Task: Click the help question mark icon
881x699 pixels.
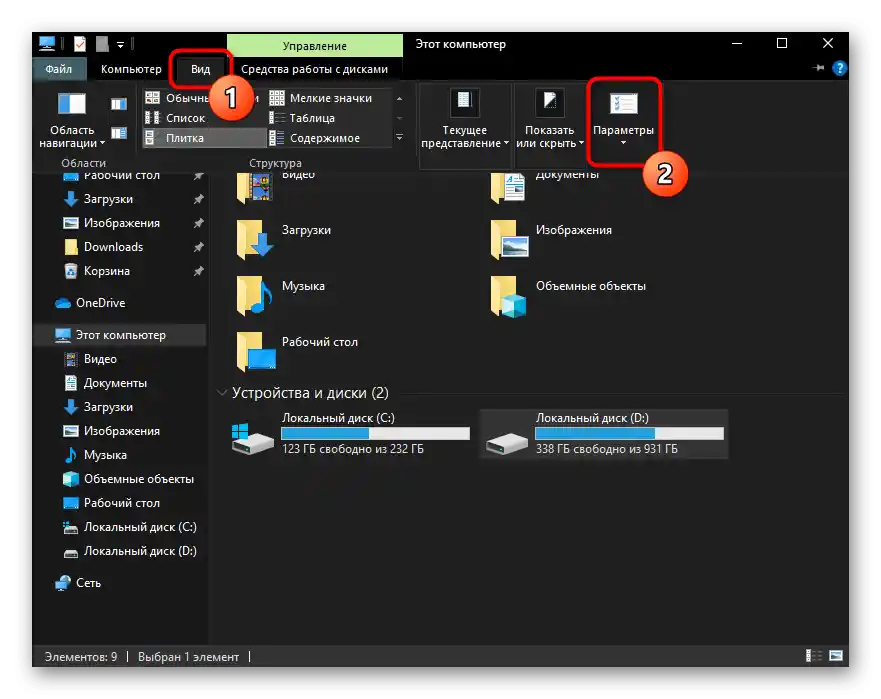Action: tap(839, 68)
